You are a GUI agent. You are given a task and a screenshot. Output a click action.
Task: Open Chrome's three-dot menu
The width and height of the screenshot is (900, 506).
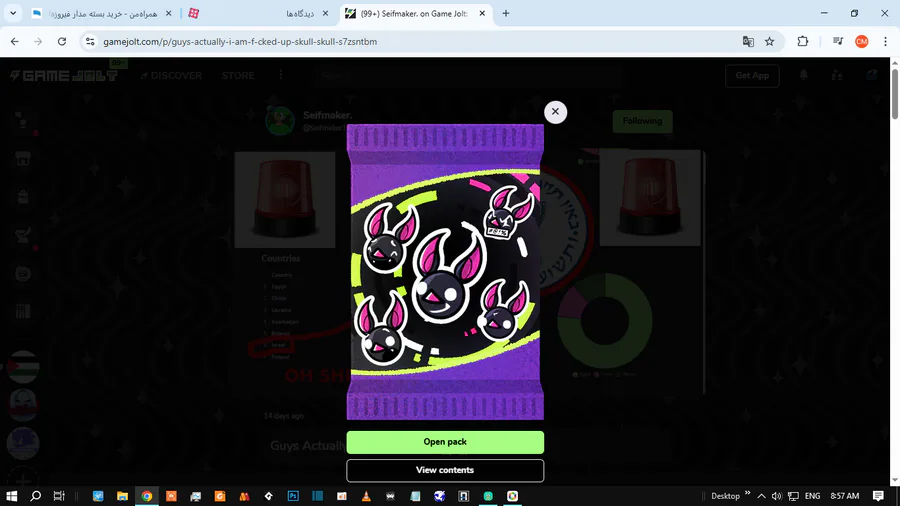coord(885,41)
